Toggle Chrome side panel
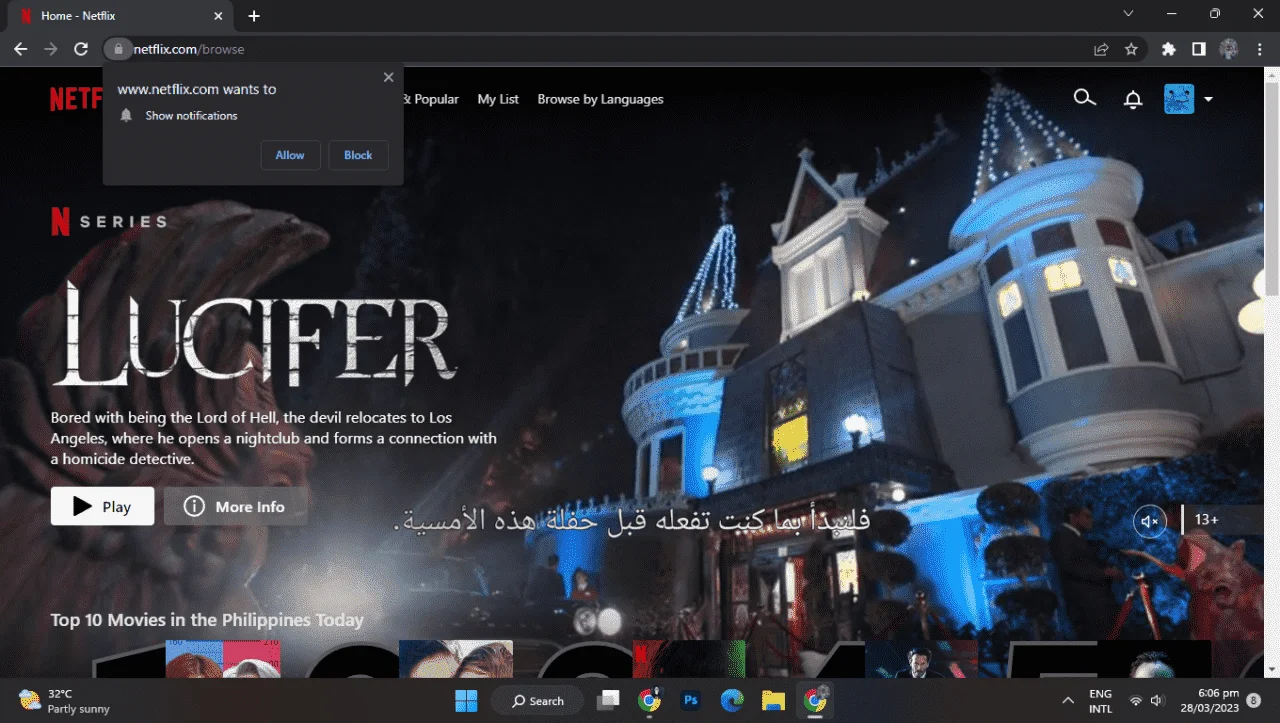 pos(1198,48)
